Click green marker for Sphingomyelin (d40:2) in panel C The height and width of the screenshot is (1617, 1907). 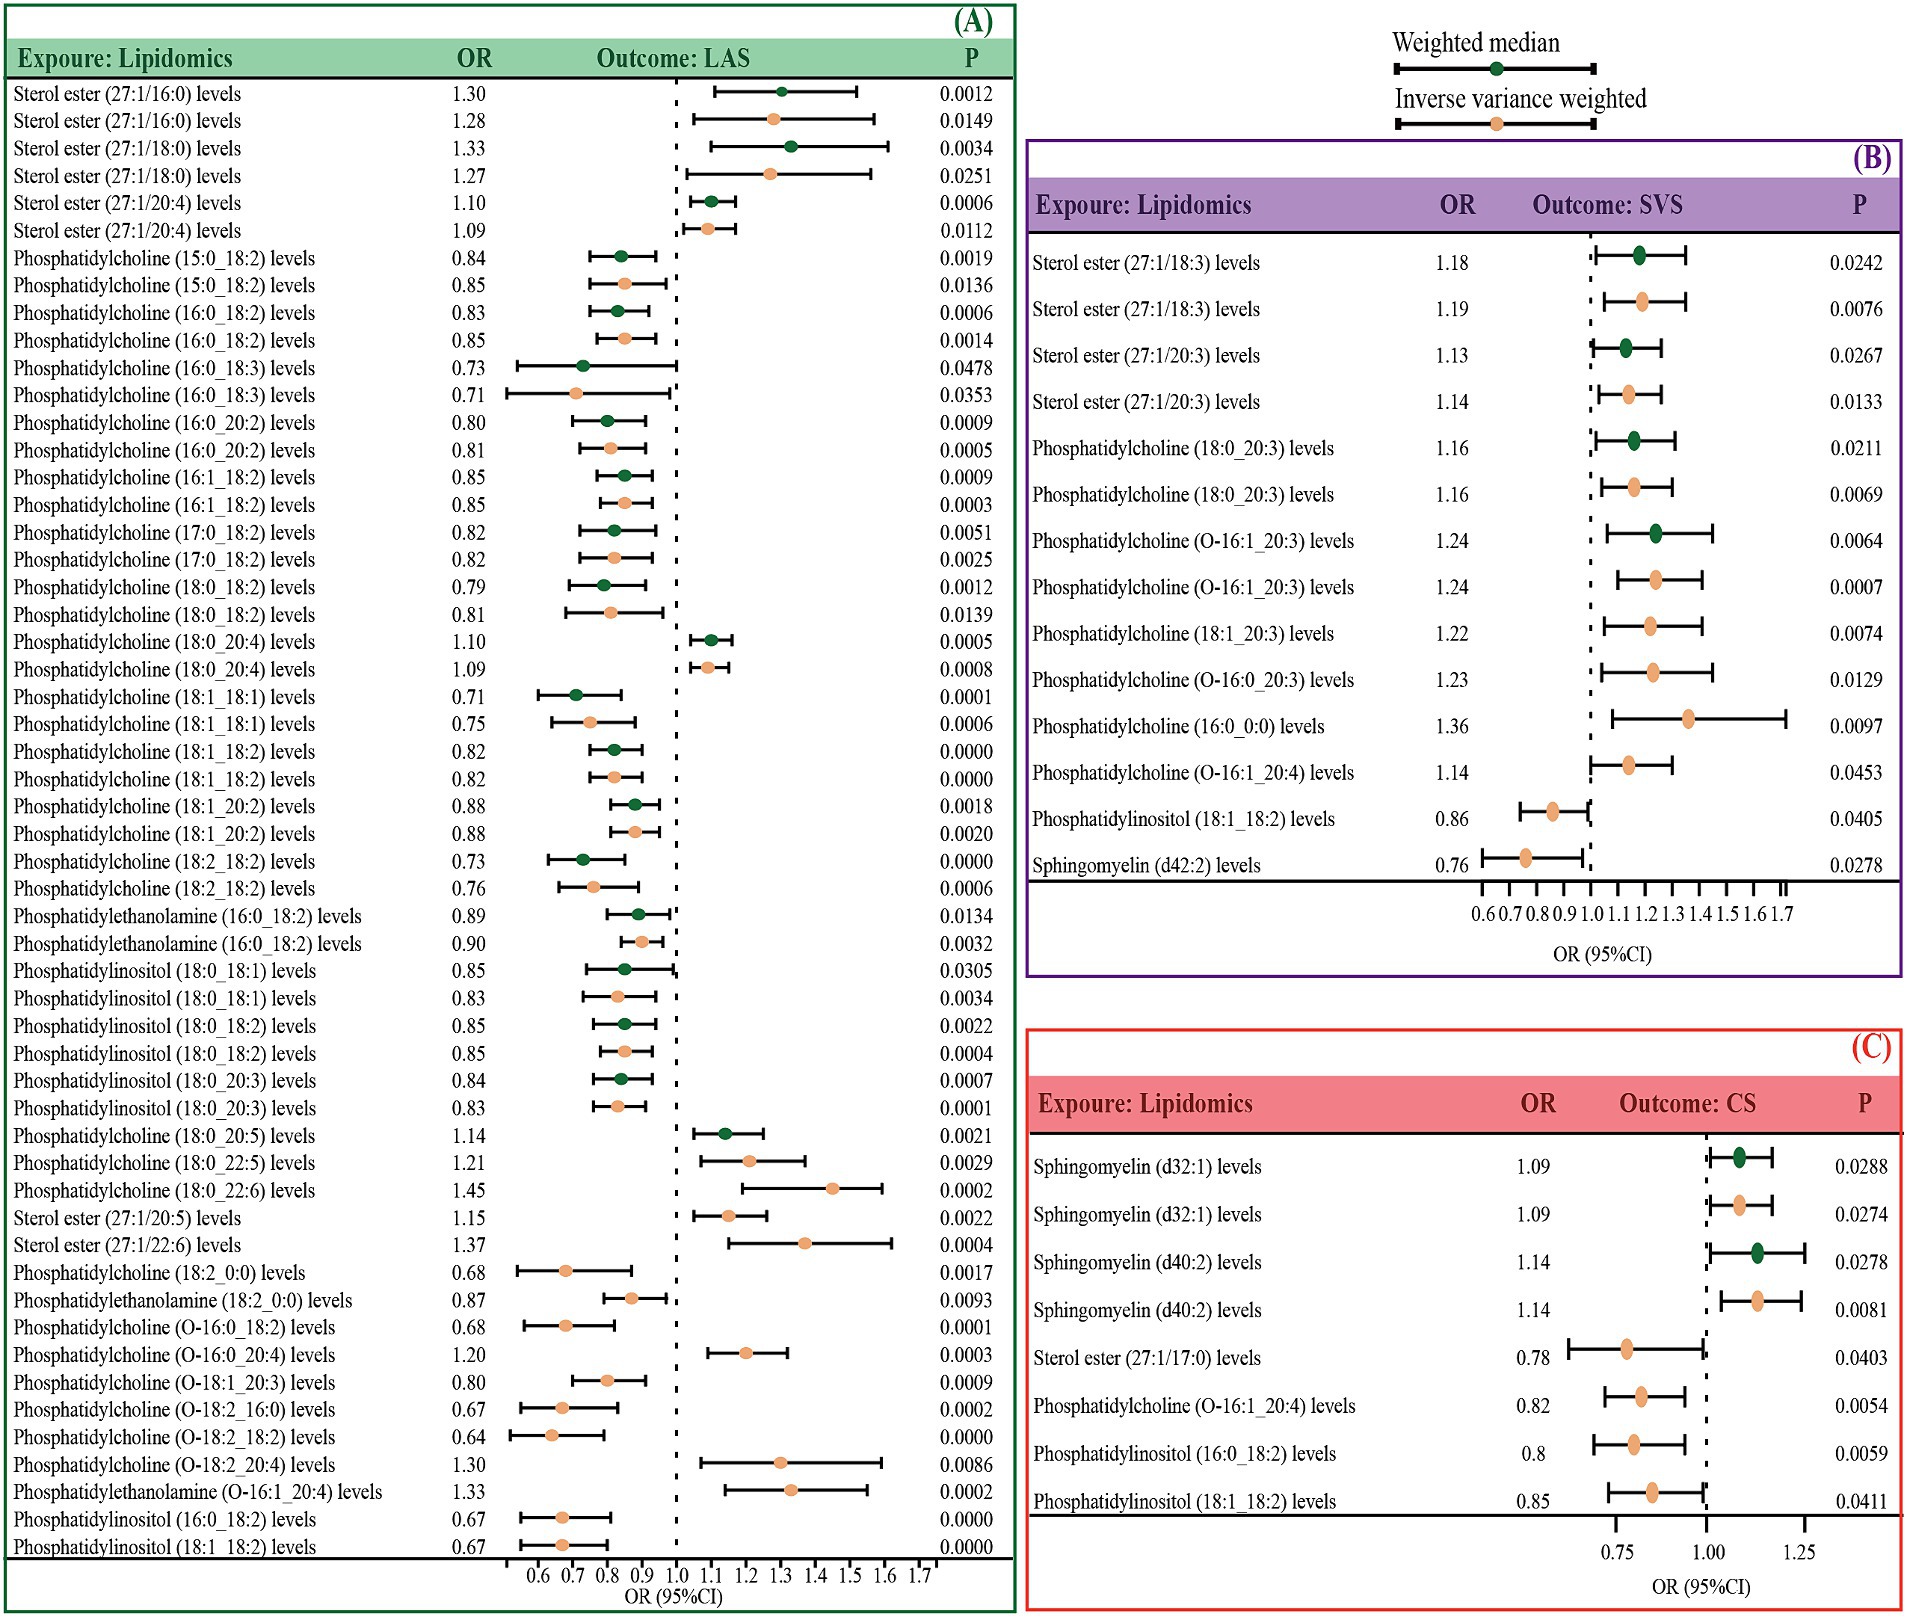1757,1253
